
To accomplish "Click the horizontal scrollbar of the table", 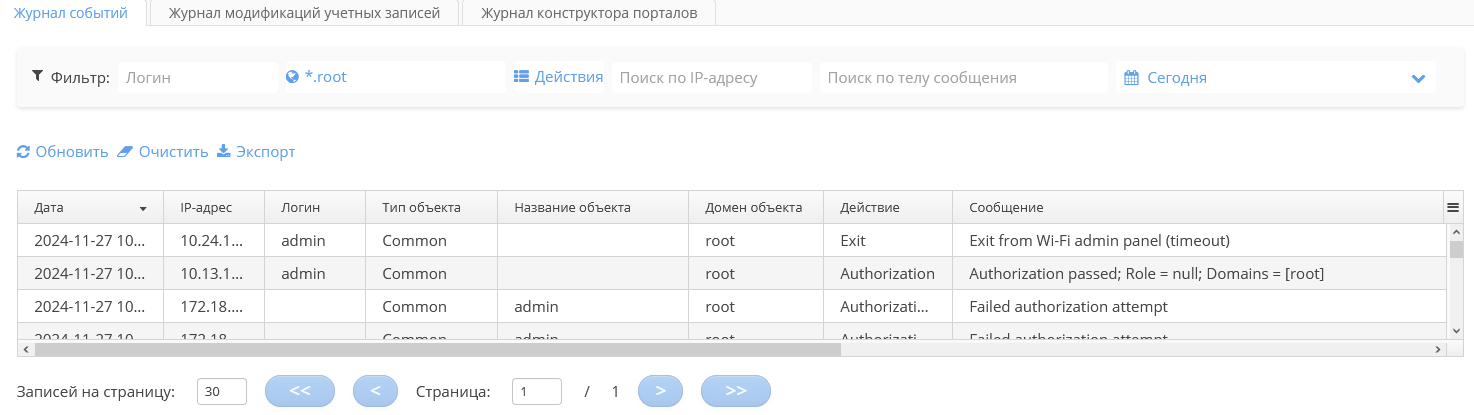I will coord(438,349).
